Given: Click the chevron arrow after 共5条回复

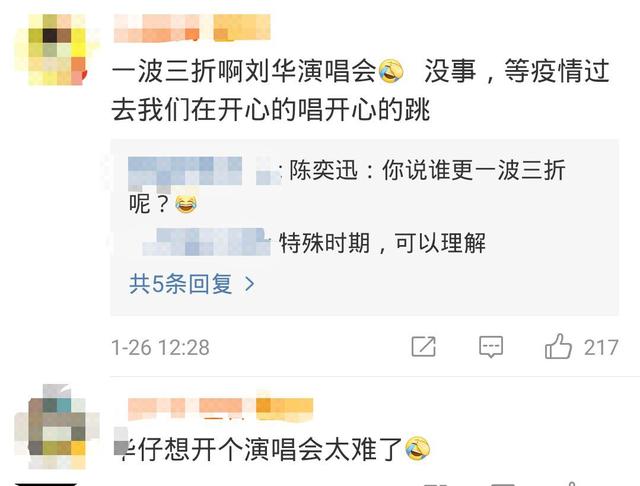Looking at the screenshot, I should [250, 284].
